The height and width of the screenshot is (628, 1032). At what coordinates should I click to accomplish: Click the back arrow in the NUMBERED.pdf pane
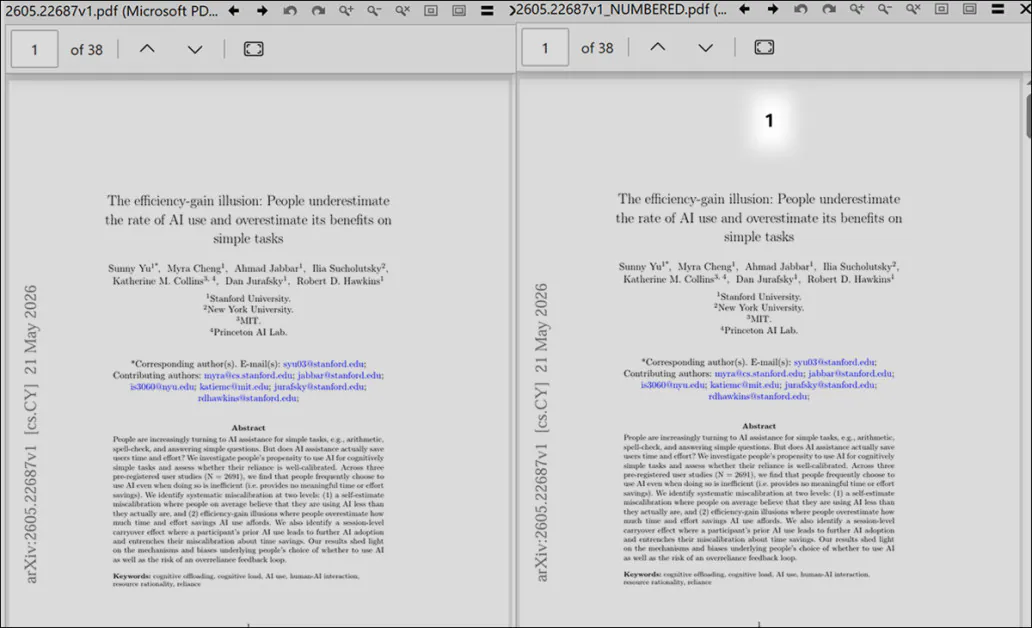point(744,9)
